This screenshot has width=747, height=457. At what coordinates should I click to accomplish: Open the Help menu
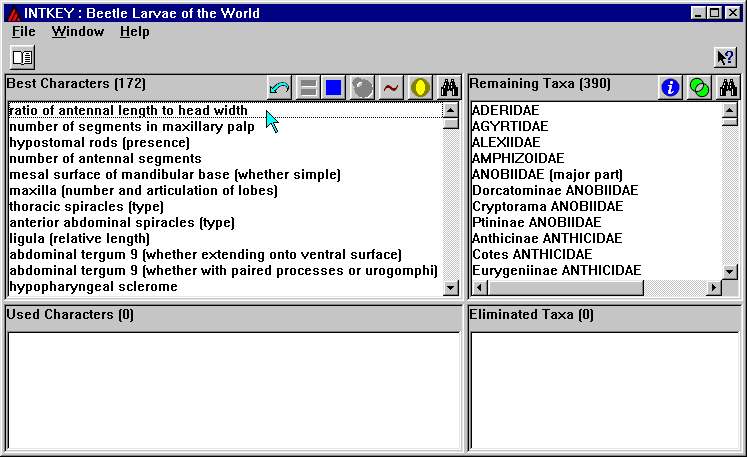134,32
